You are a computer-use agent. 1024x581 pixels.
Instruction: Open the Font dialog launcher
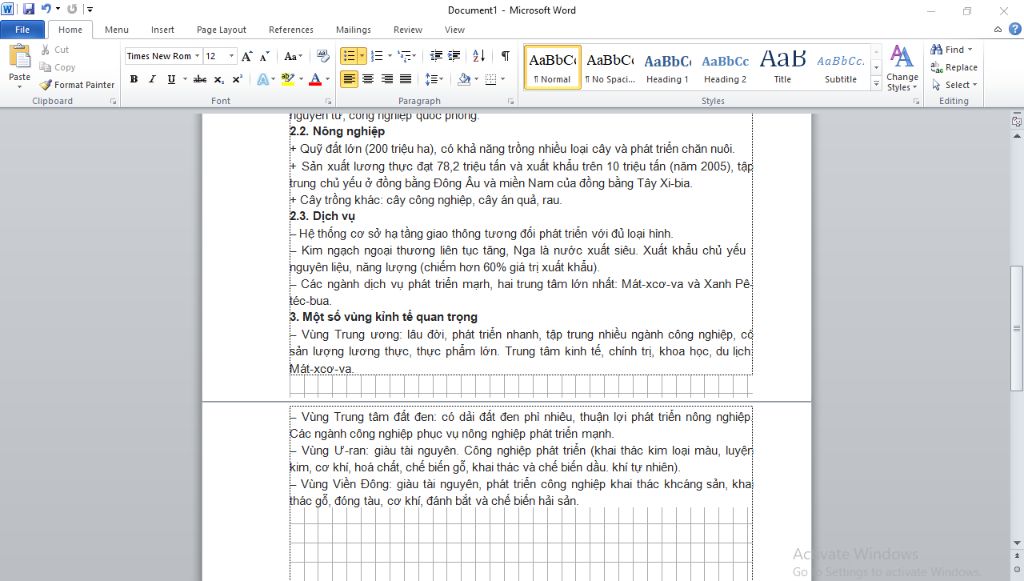coord(328,101)
